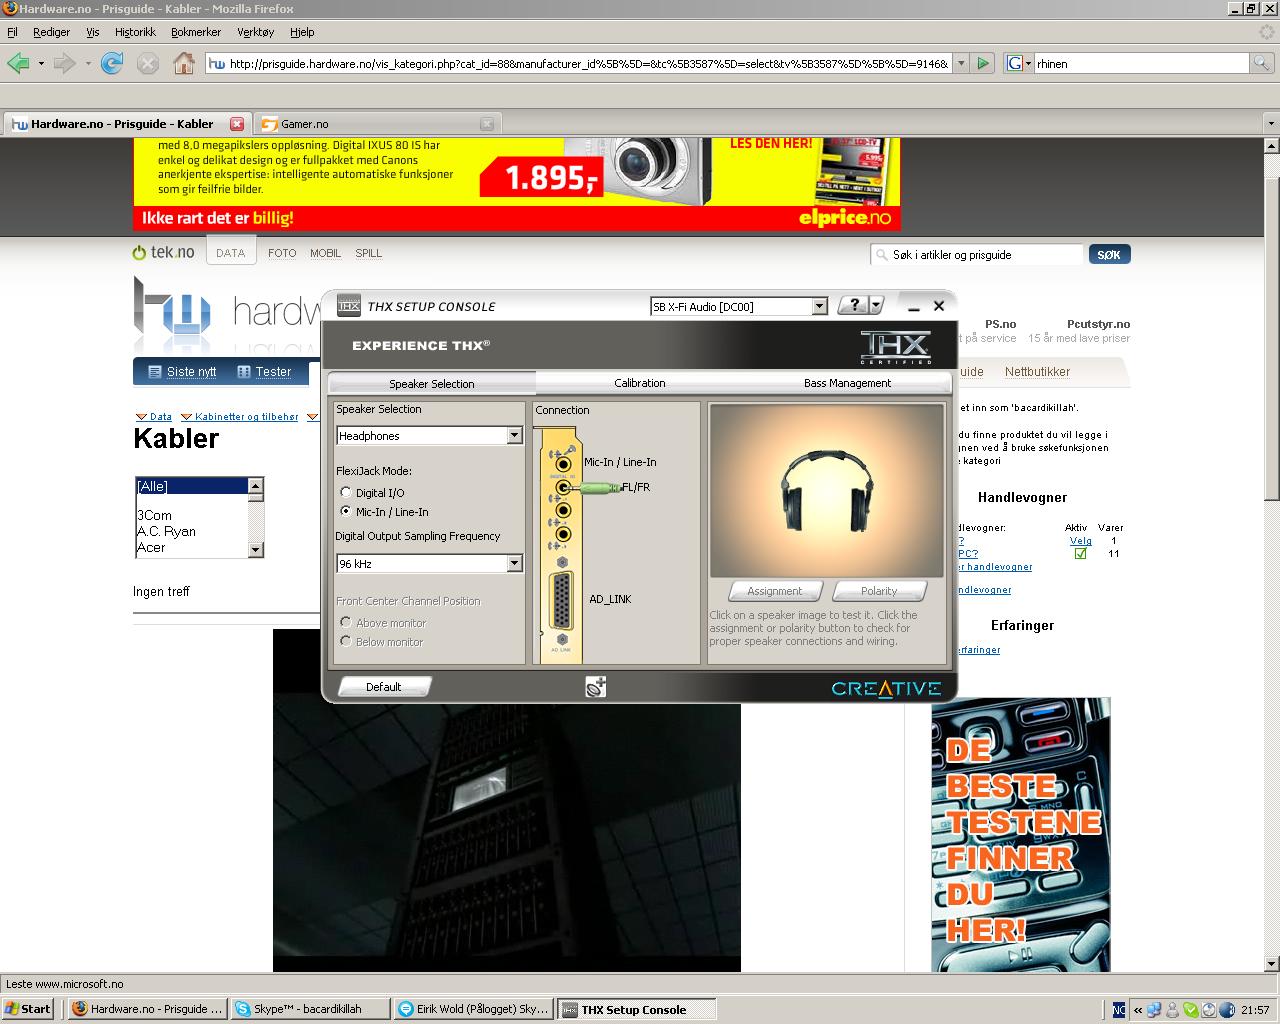Show hidden tray icons chevron
Image resolution: width=1280 pixels, height=1024 pixels.
coord(1138,1010)
